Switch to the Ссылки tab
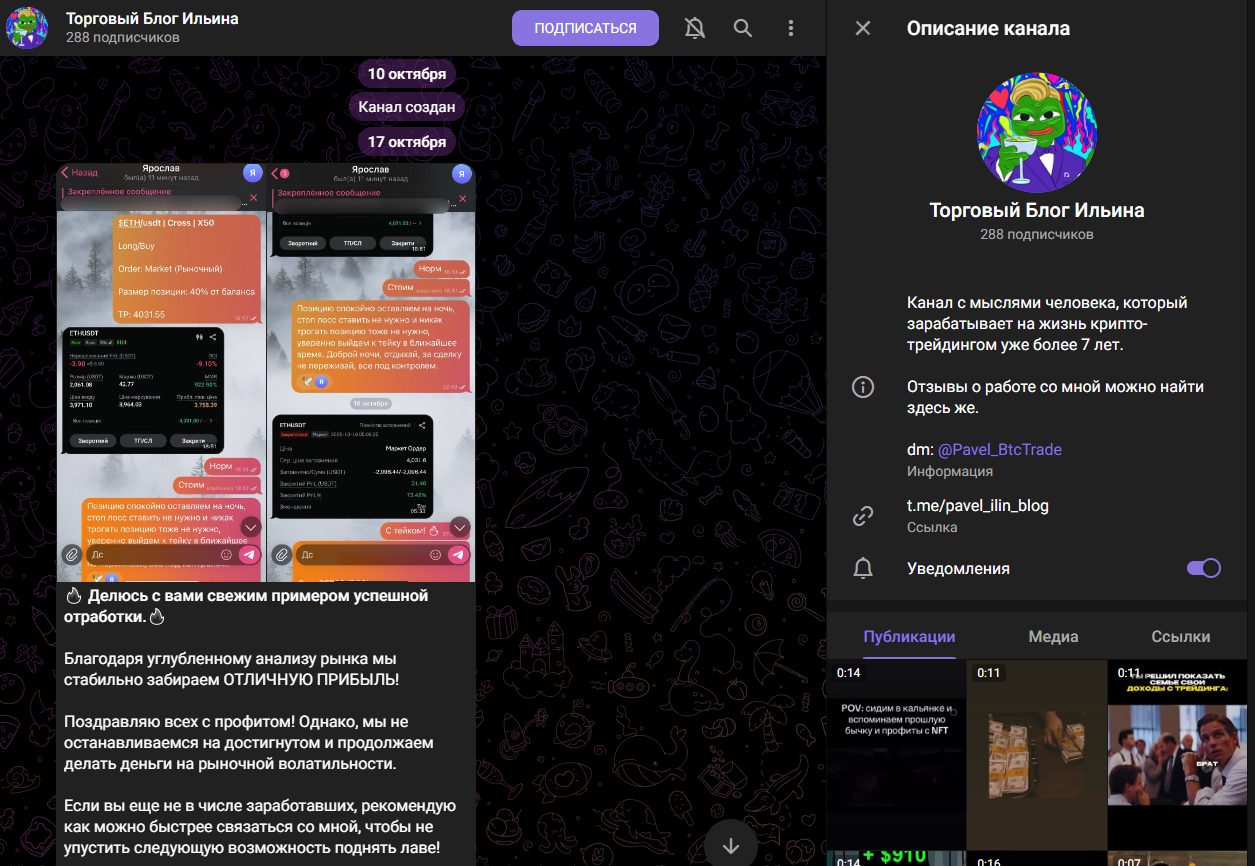The image size is (1255, 866). pyautogui.click(x=1180, y=637)
